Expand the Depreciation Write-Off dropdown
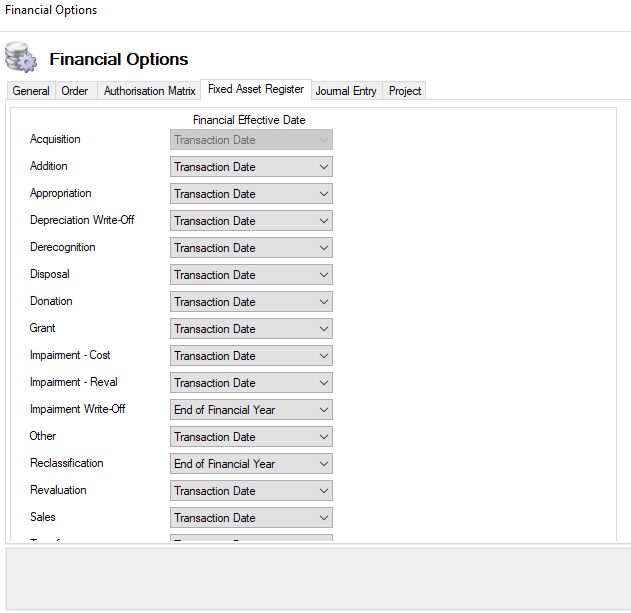Viewport: 631px width, 613px height. tap(251, 221)
